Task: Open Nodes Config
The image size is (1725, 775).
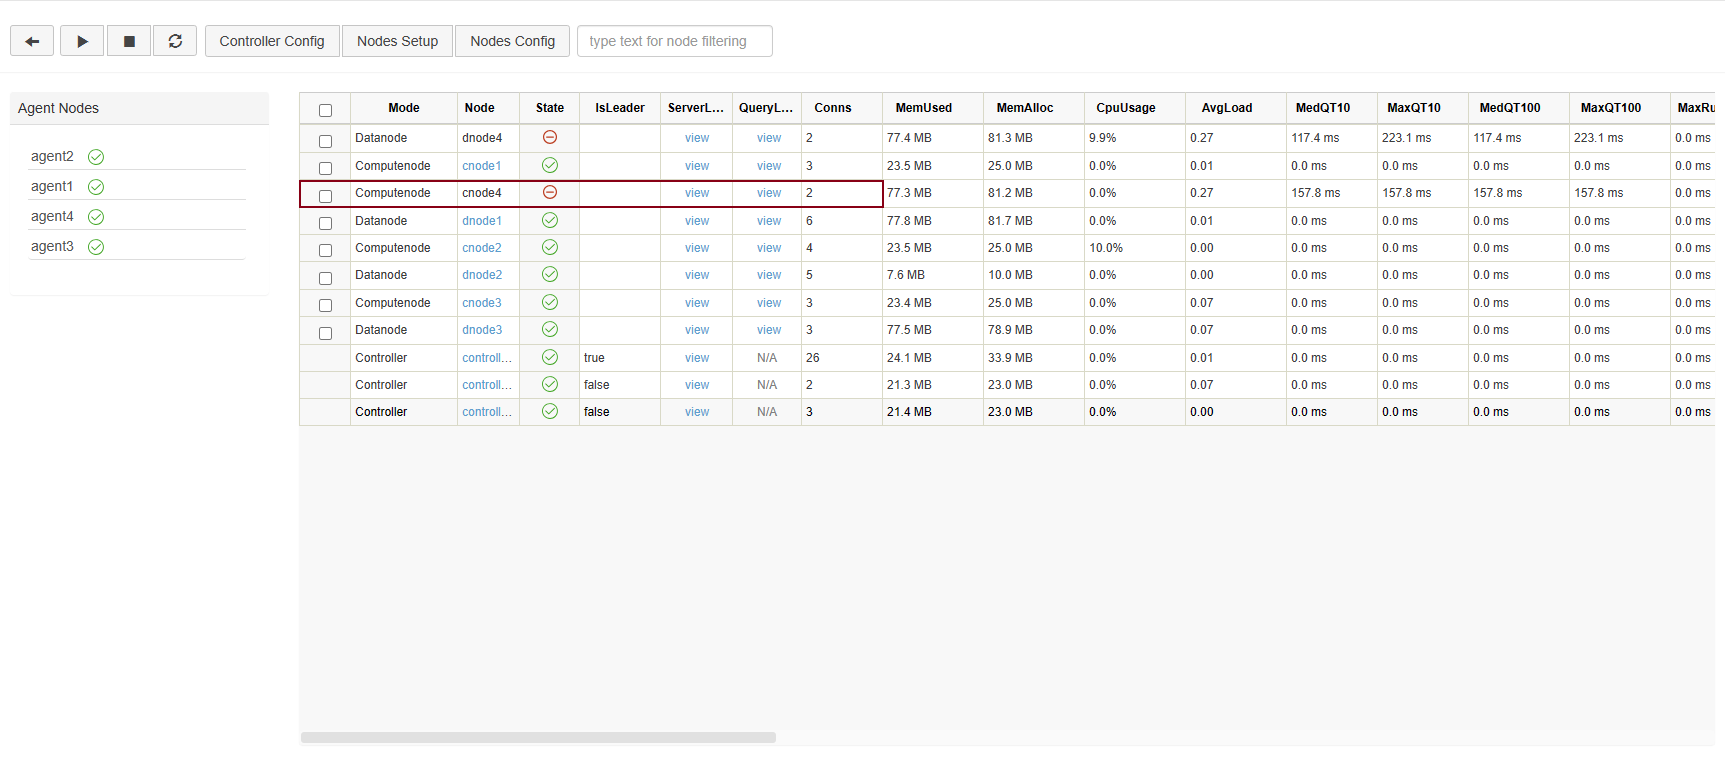Action: point(512,41)
